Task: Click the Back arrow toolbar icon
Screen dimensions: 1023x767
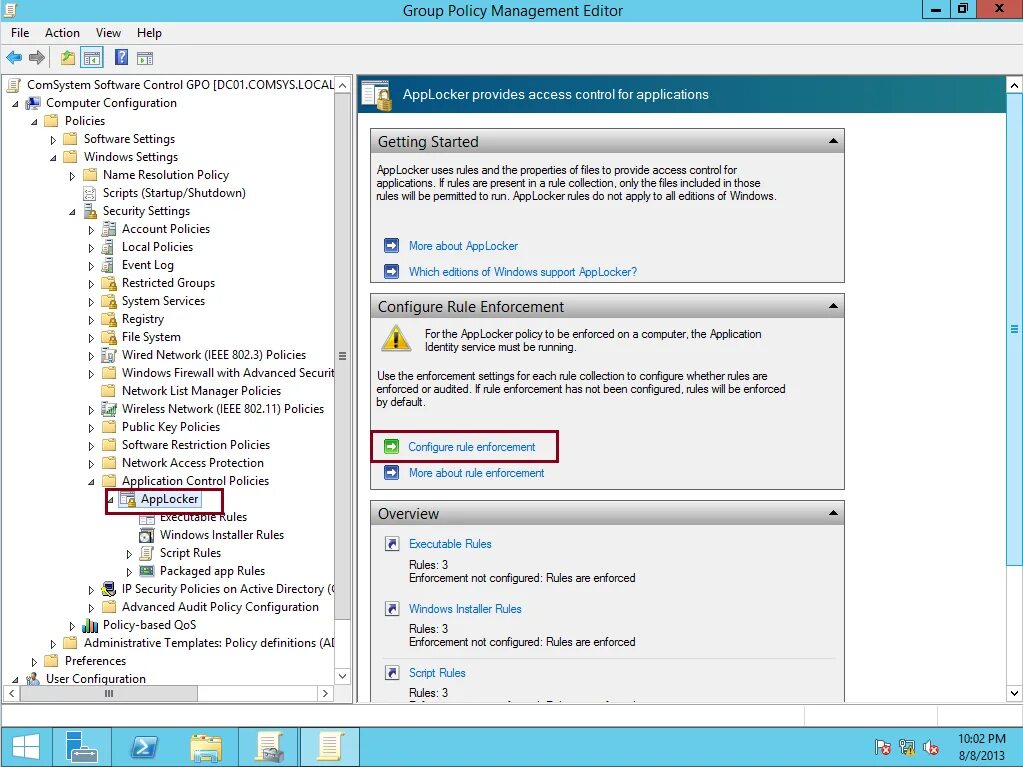Action: coord(14,58)
